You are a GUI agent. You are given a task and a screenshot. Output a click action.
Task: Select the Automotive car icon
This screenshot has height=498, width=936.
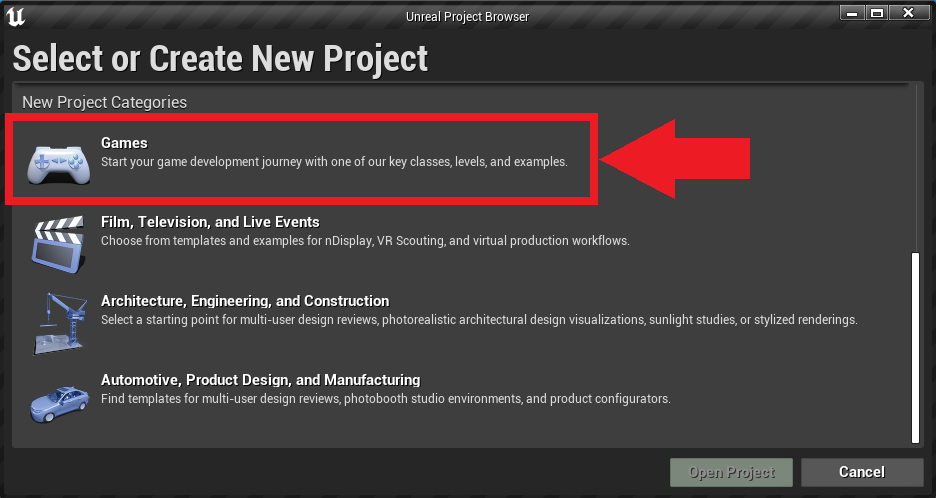tap(59, 404)
